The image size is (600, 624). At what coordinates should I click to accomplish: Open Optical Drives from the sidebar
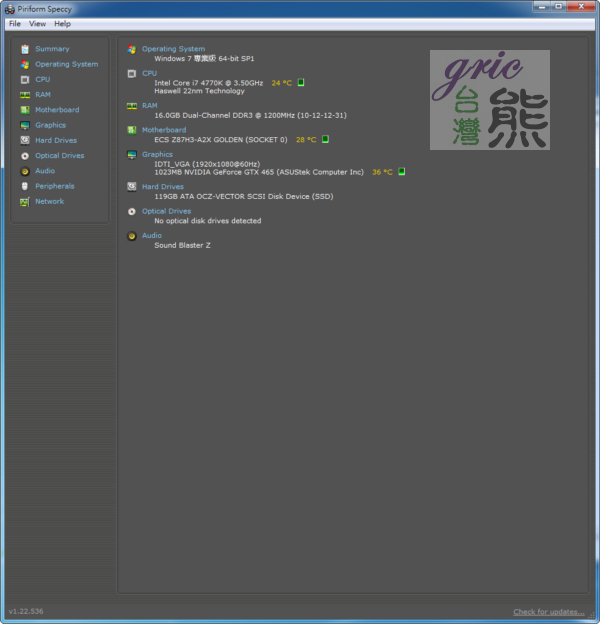click(x=60, y=156)
